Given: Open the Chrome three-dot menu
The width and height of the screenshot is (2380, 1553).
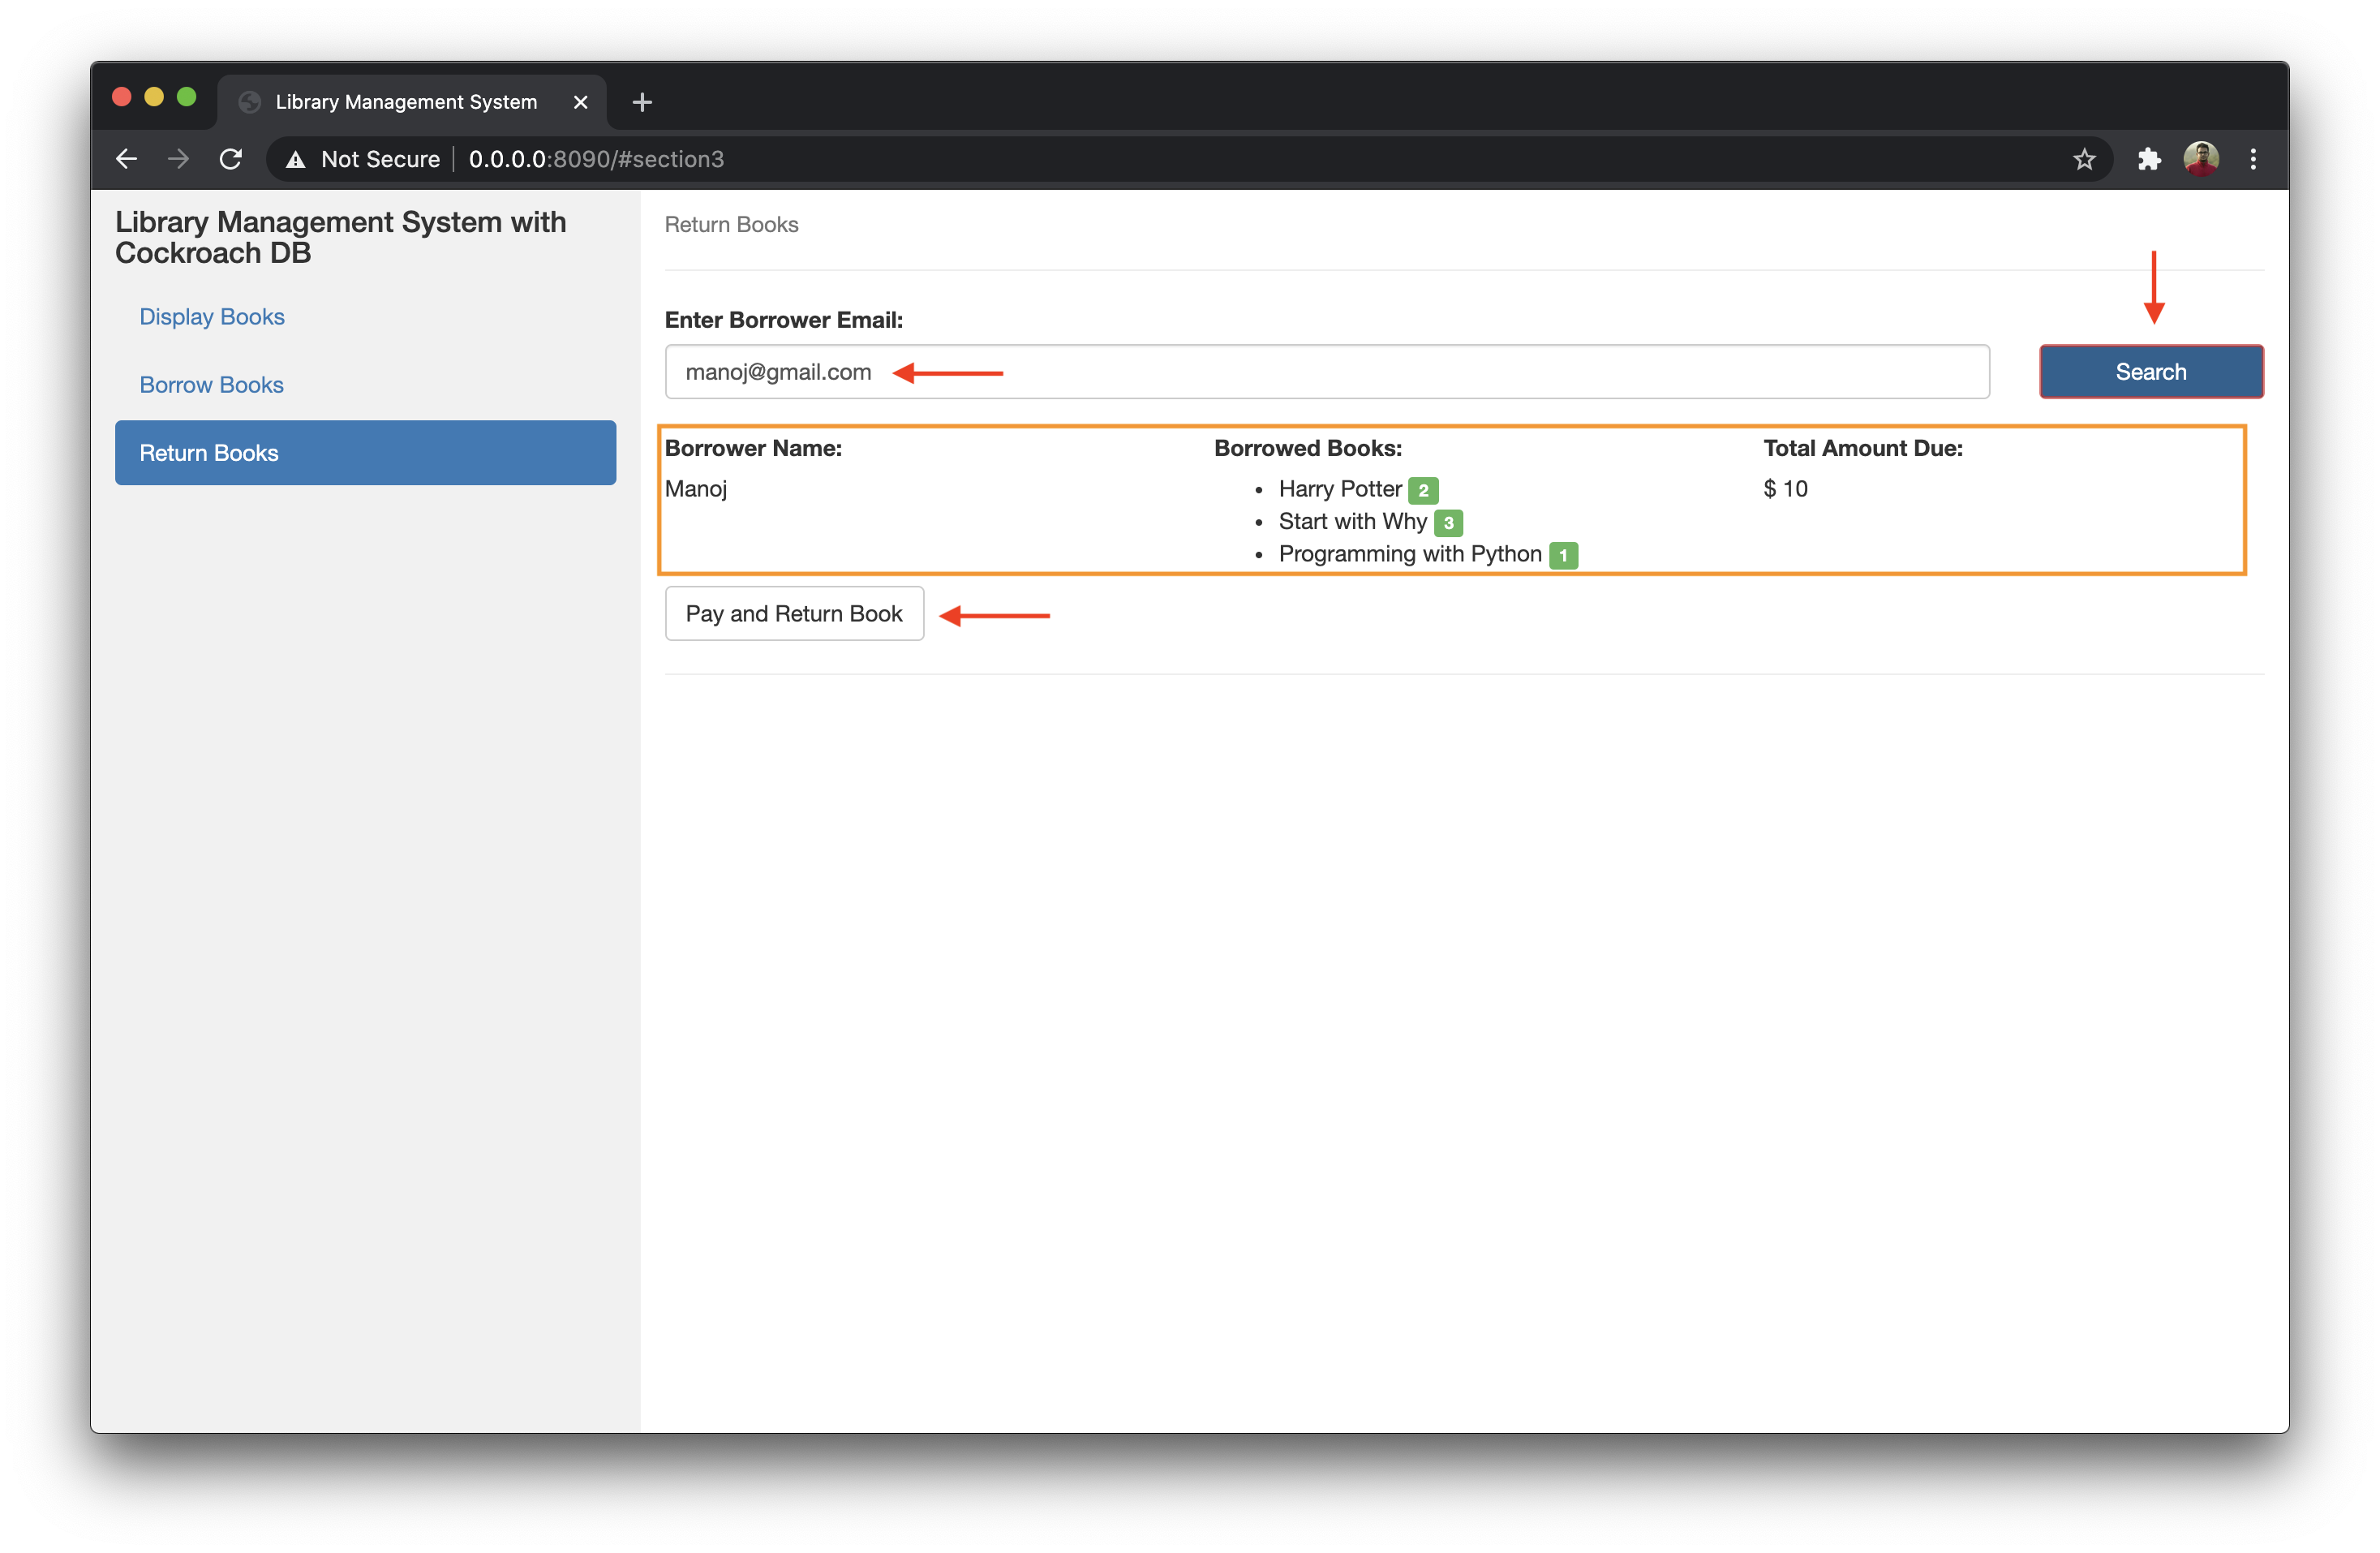Looking at the screenshot, I should [x=2253, y=159].
